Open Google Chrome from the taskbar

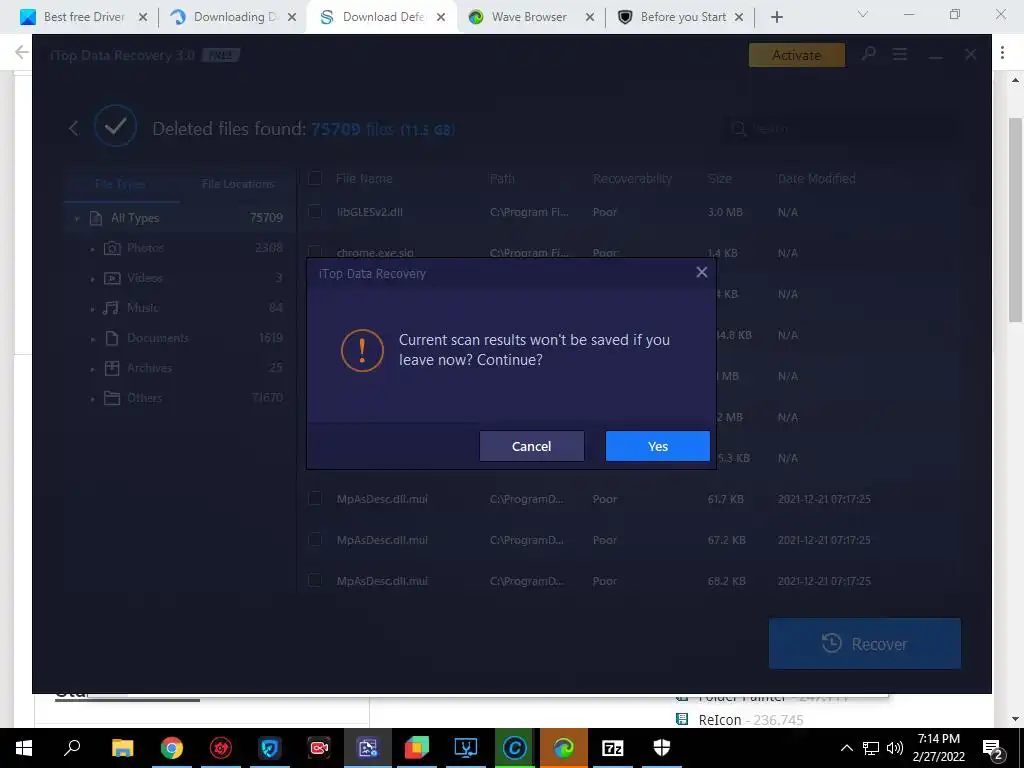tap(172, 748)
